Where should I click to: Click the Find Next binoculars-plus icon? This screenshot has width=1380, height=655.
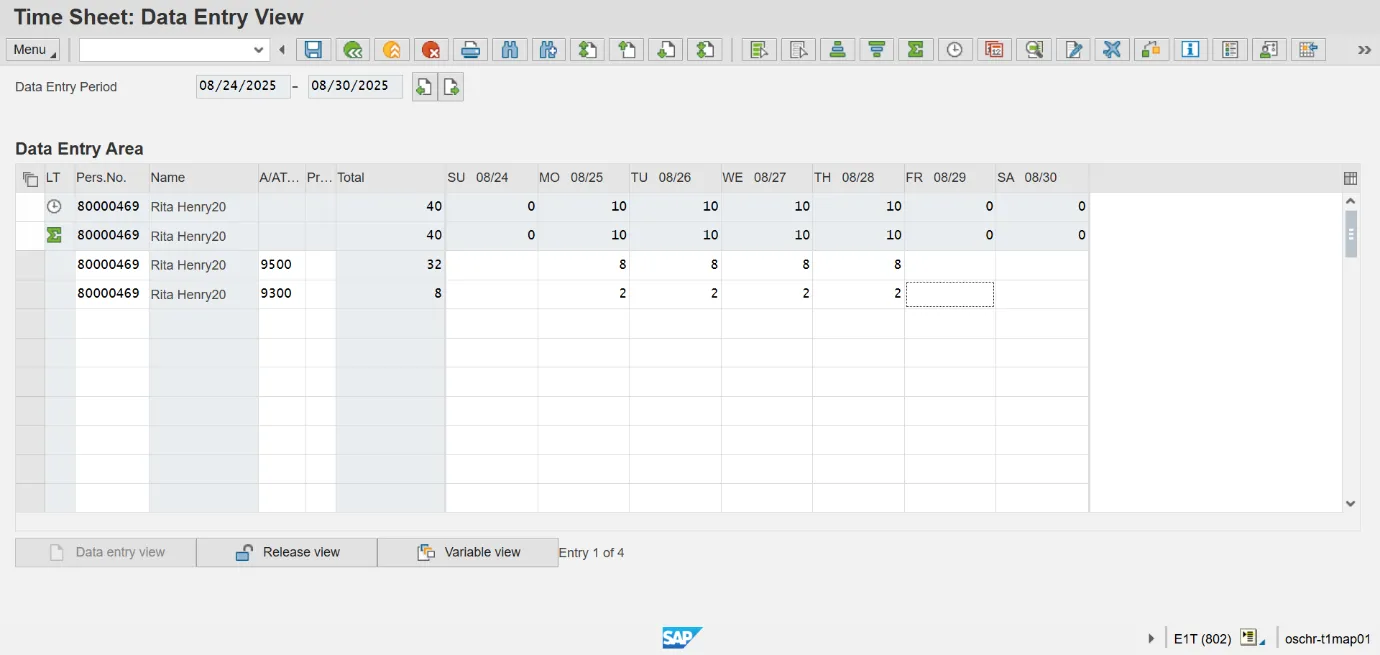click(x=548, y=49)
